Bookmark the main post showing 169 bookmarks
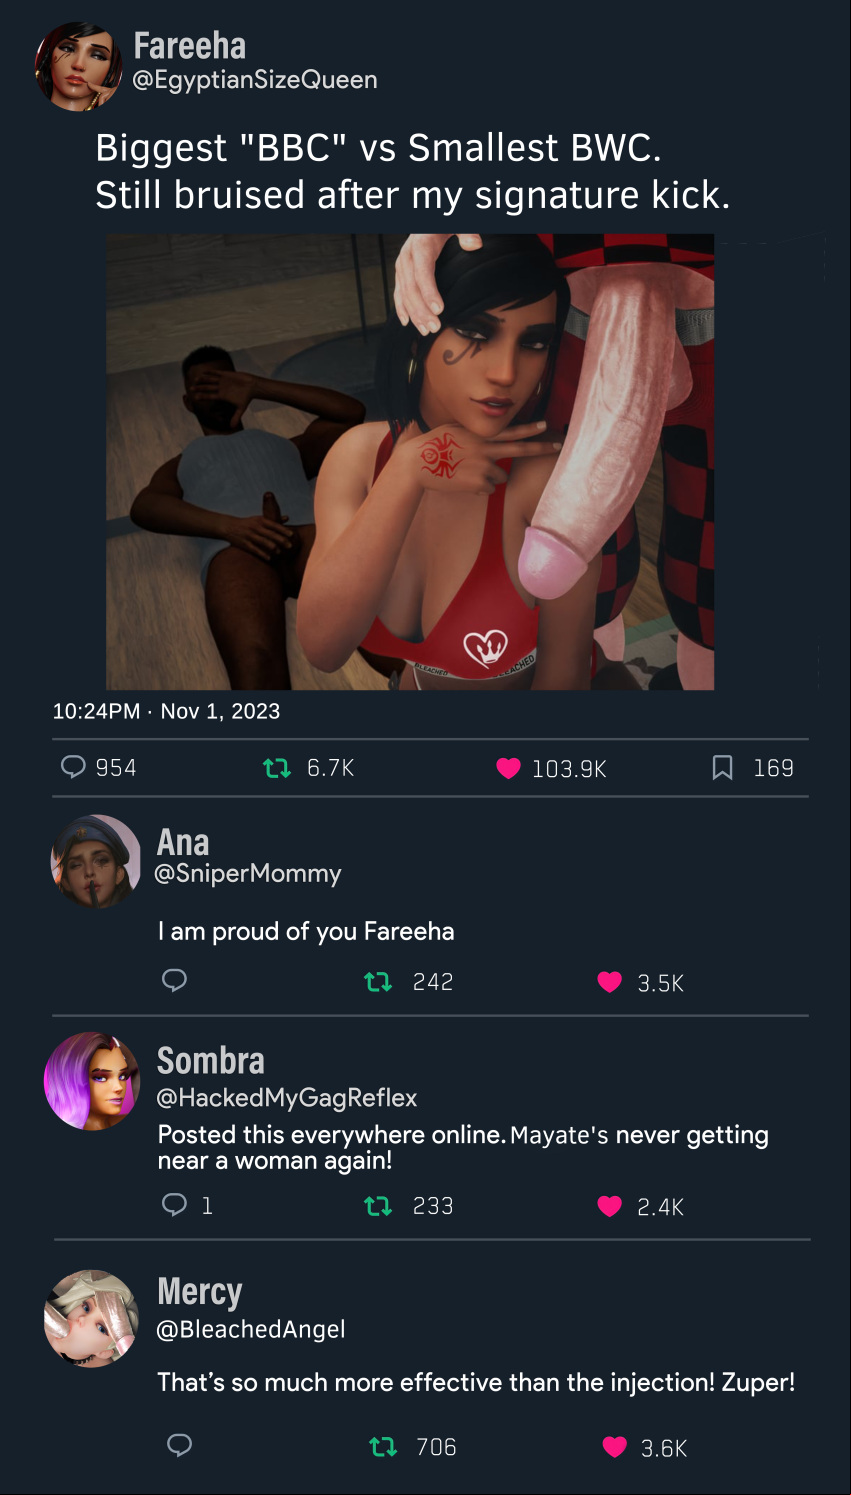Screen dimensions: 851x1495 click(x=722, y=768)
